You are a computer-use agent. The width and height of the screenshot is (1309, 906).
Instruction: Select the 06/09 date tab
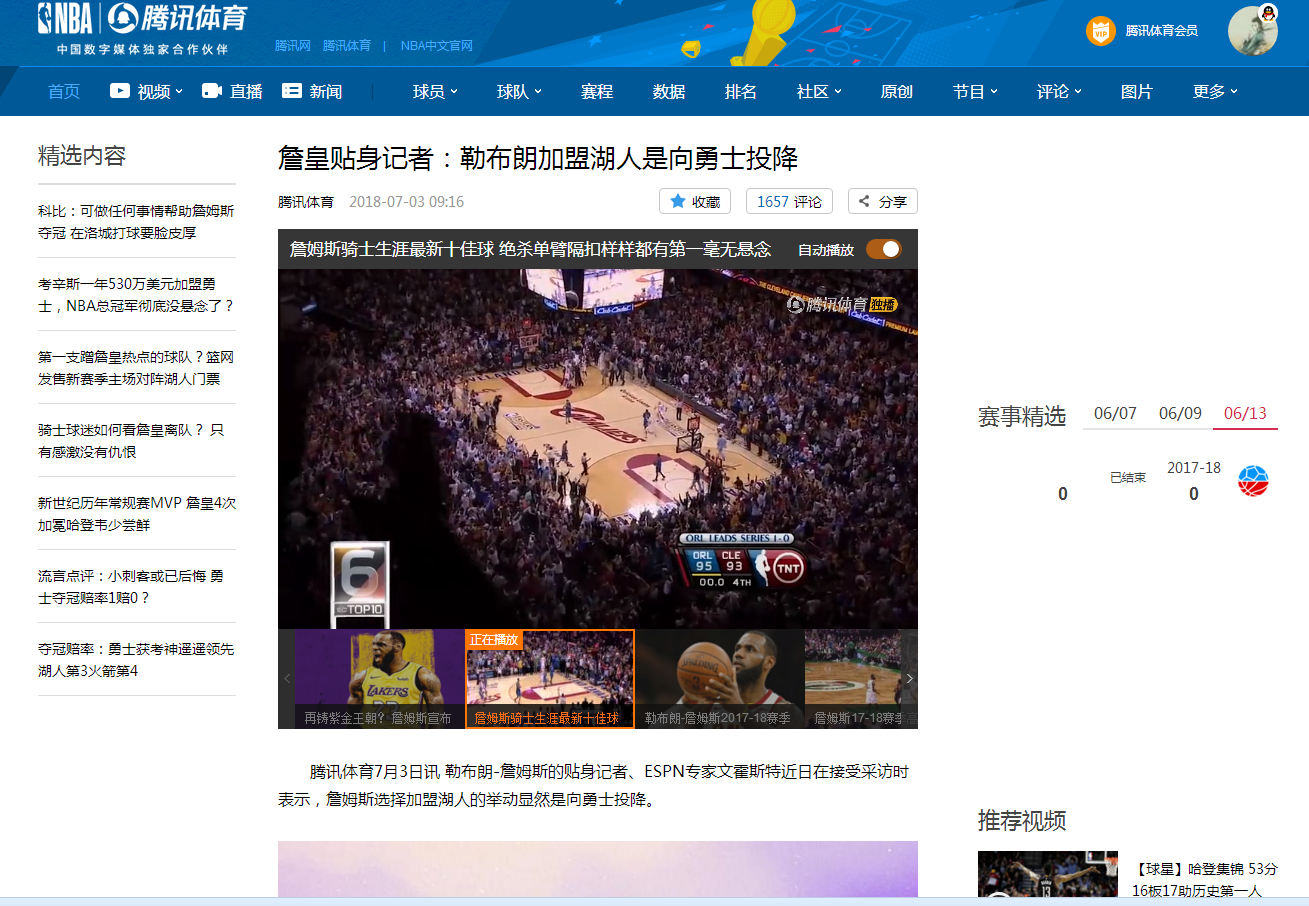pos(1180,413)
